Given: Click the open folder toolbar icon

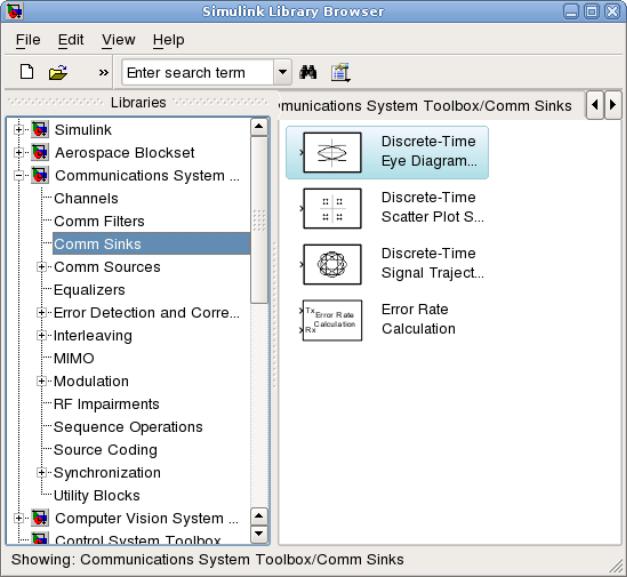Looking at the screenshot, I should [58, 72].
